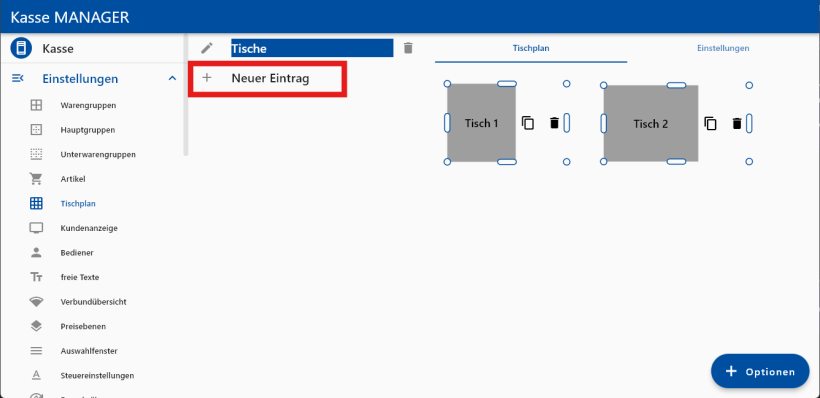This screenshot has height=398, width=820.
Task: Click the Bediener person icon
Action: (36, 253)
